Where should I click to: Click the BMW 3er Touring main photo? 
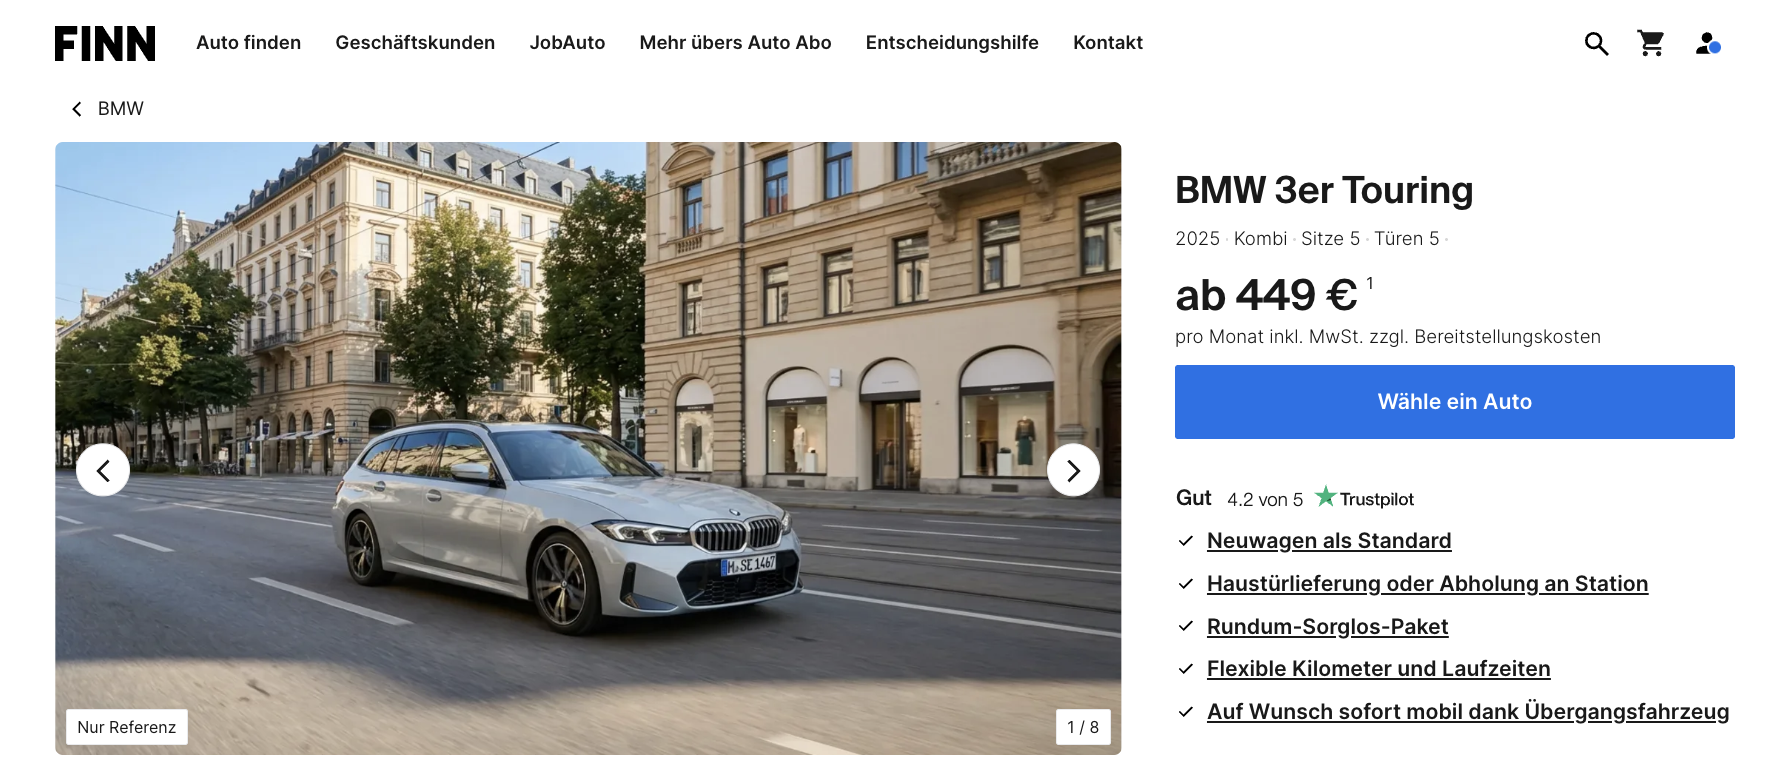coord(588,448)
